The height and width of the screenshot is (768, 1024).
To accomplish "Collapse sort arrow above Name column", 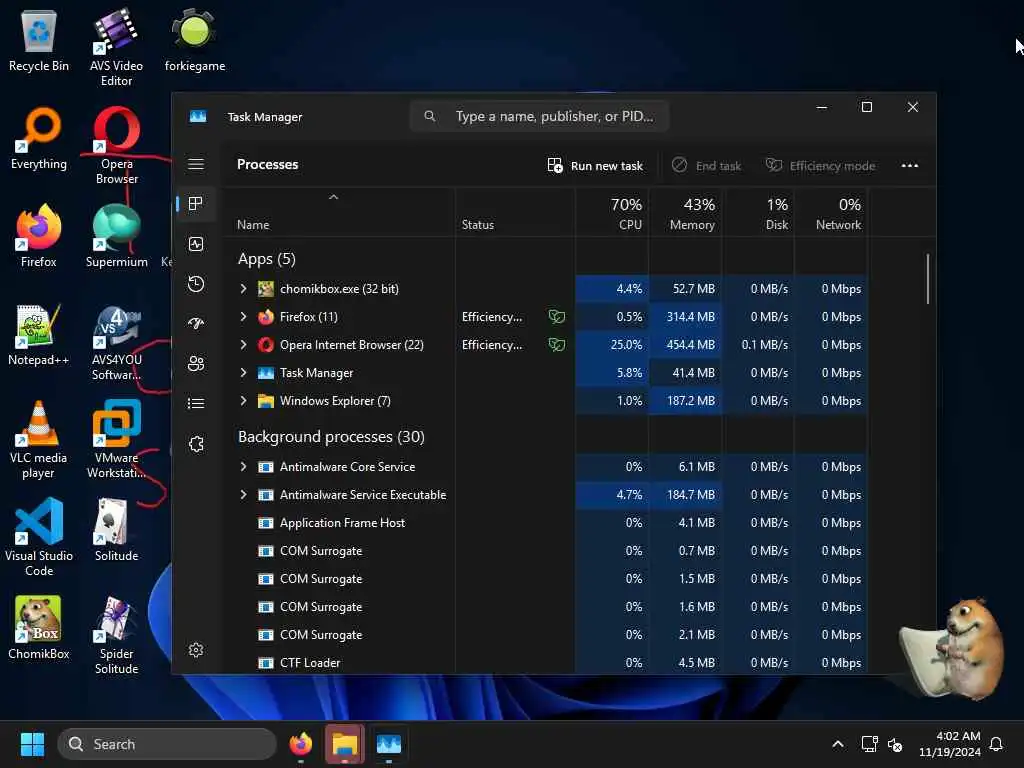I will coord(333,197).
